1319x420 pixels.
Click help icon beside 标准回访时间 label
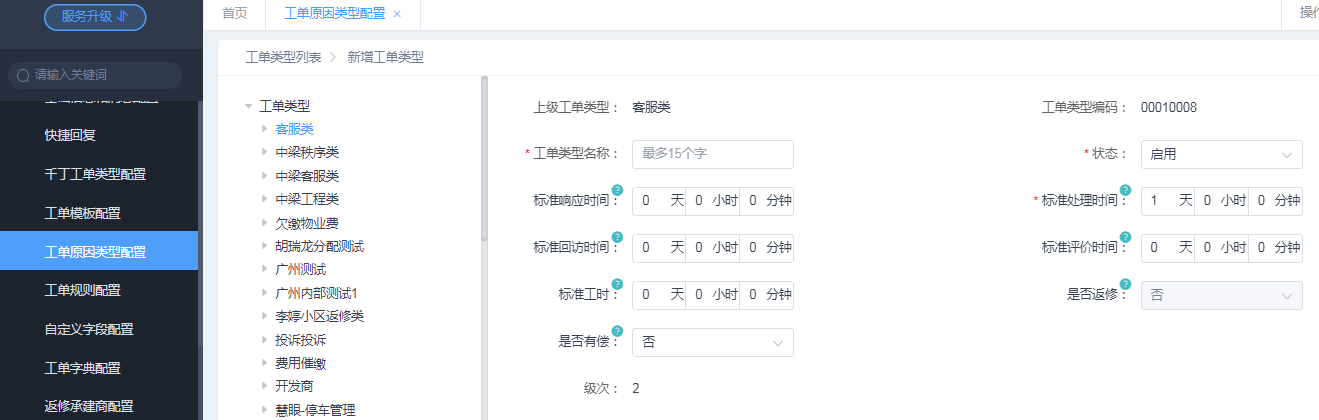[x=617, y=237]
